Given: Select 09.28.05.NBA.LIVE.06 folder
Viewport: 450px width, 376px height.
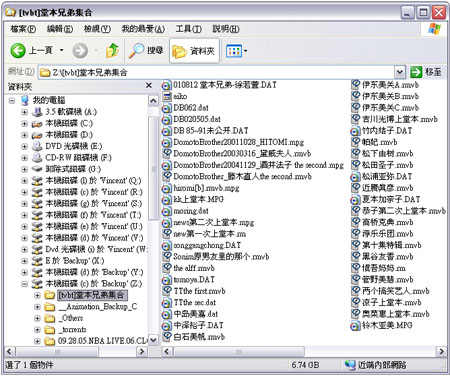Looking at the screenshot, I should tap(102, 341).
